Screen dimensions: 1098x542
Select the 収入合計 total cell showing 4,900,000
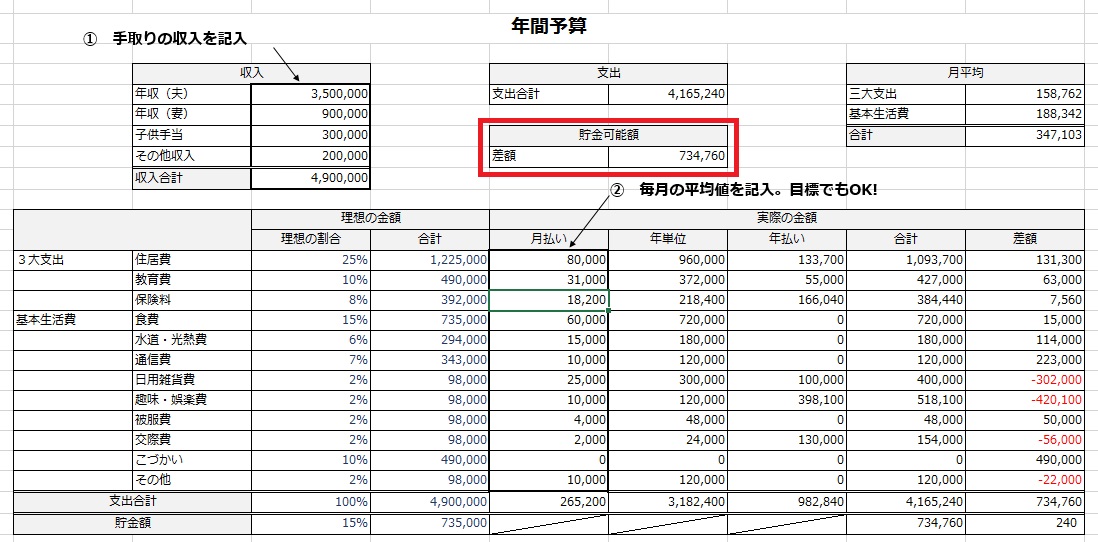[310, 178]
